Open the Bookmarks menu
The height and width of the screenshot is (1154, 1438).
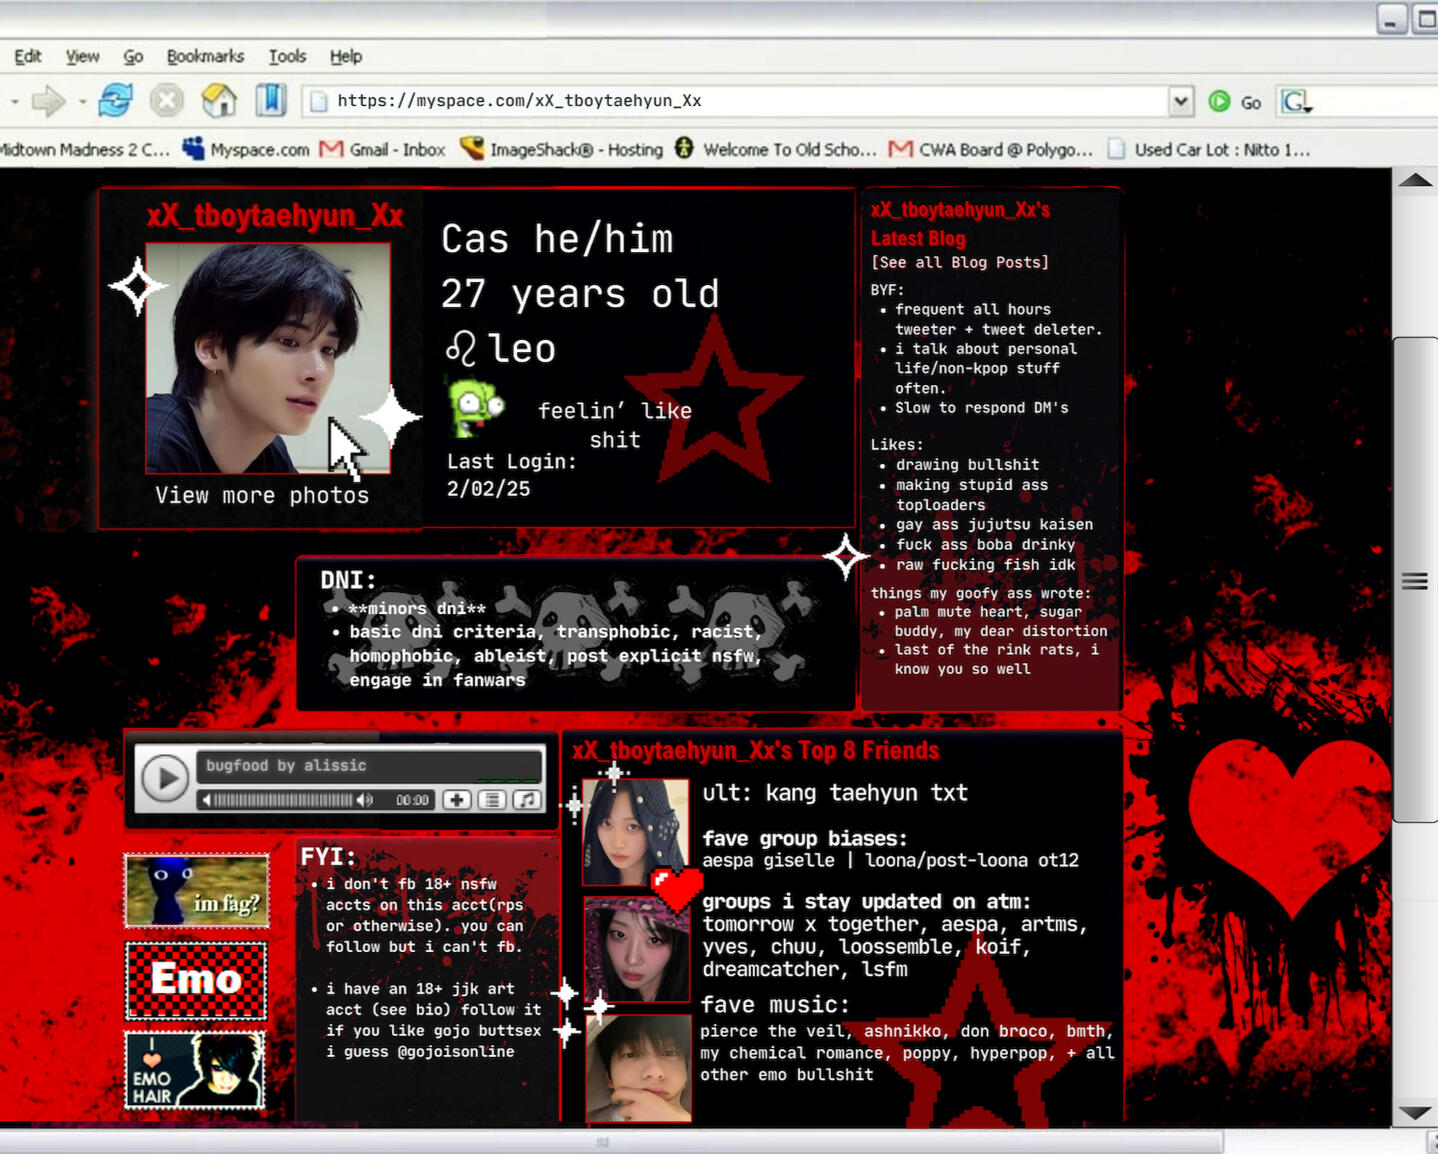tap(205, 56)
